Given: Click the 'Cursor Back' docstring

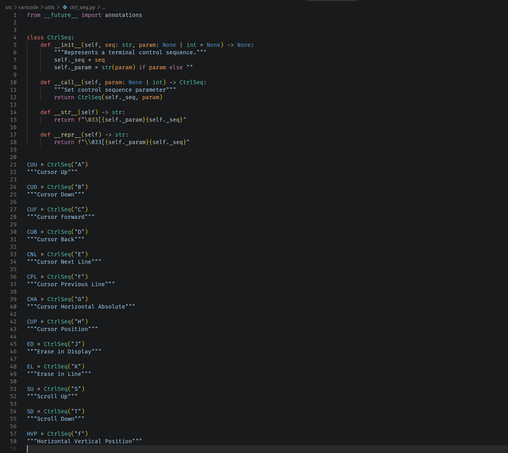Looking at the screenshot, I should [x=55, y=239].
